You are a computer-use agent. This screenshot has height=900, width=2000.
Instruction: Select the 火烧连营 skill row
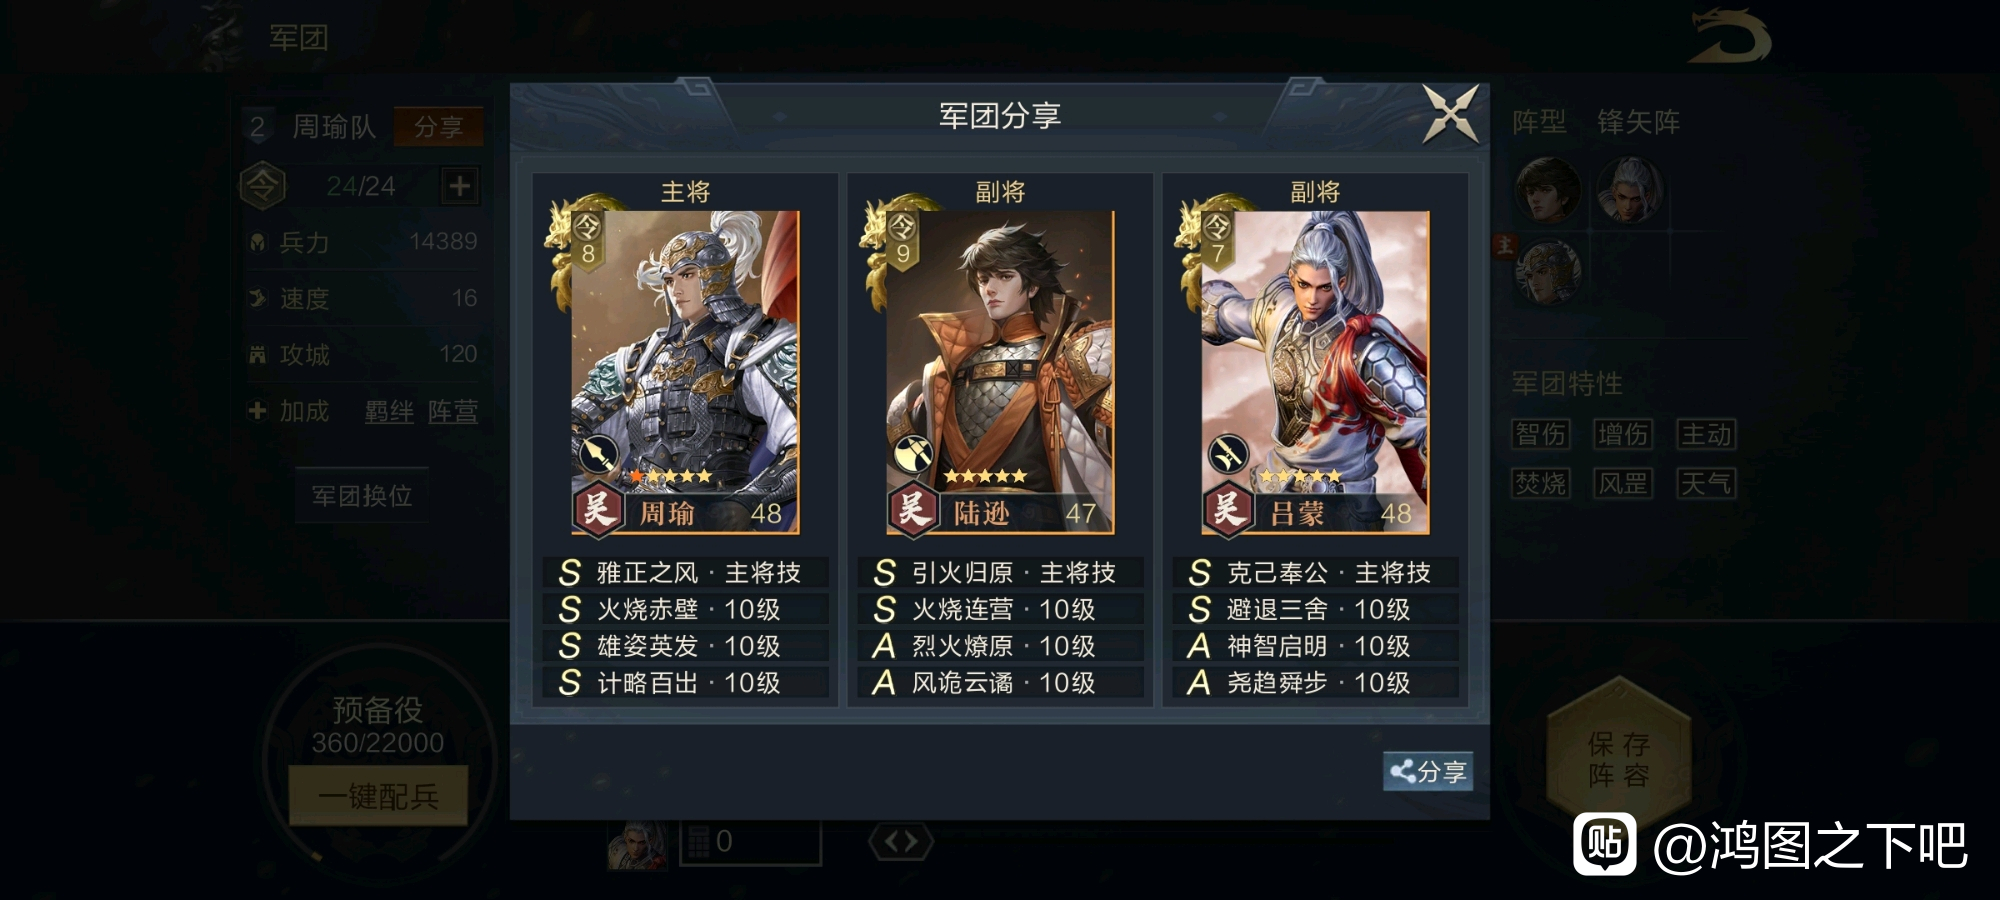(1001, 609)
